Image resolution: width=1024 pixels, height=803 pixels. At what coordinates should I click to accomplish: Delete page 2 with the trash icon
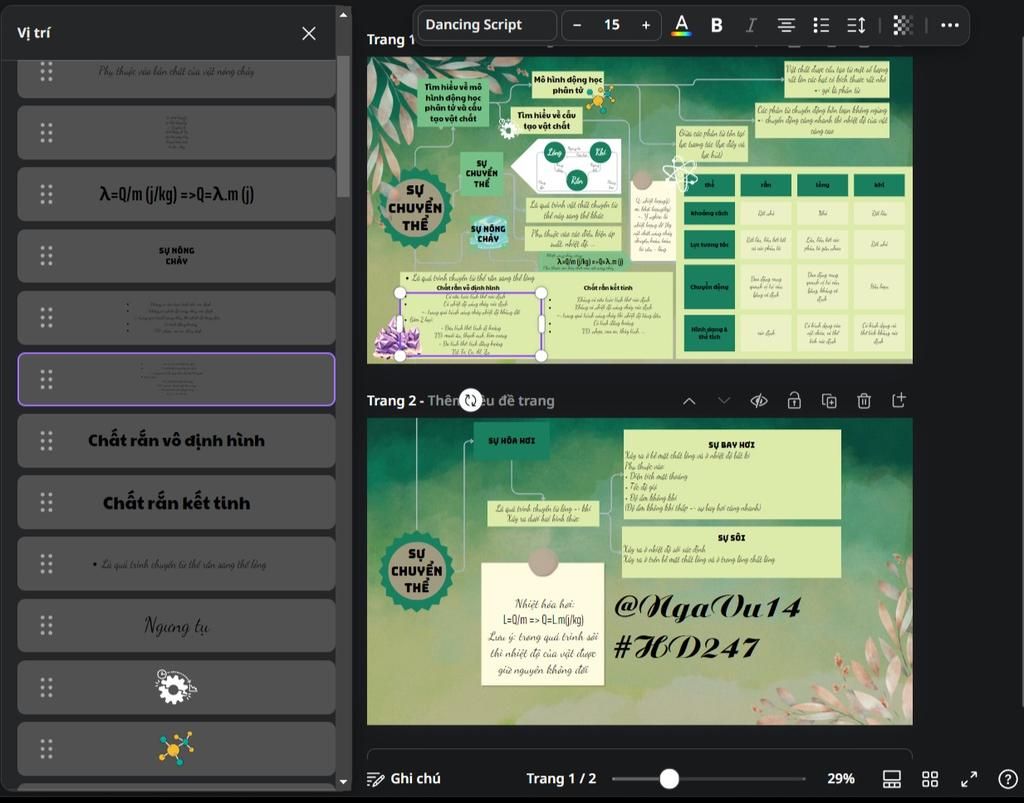tap(864, 401)
